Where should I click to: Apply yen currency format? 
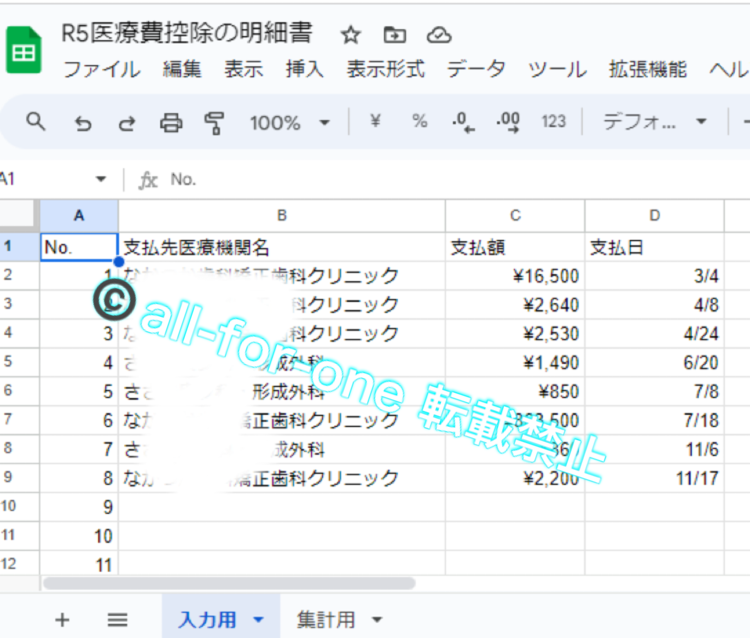pos(375,121)
